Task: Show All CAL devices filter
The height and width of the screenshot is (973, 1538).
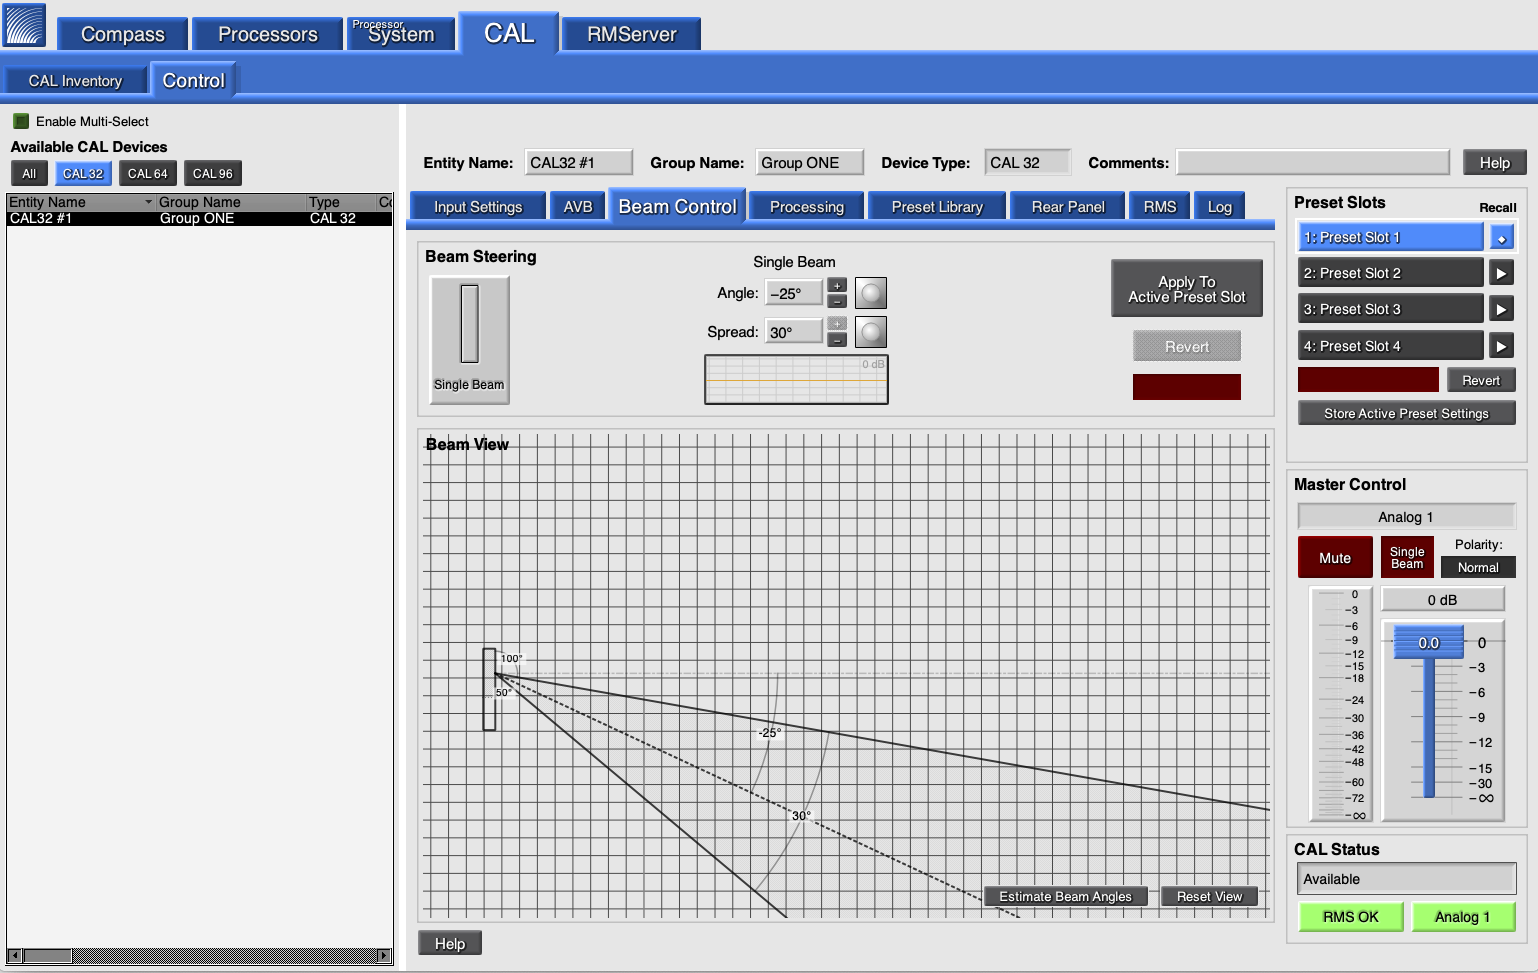Action: (29, 174)
